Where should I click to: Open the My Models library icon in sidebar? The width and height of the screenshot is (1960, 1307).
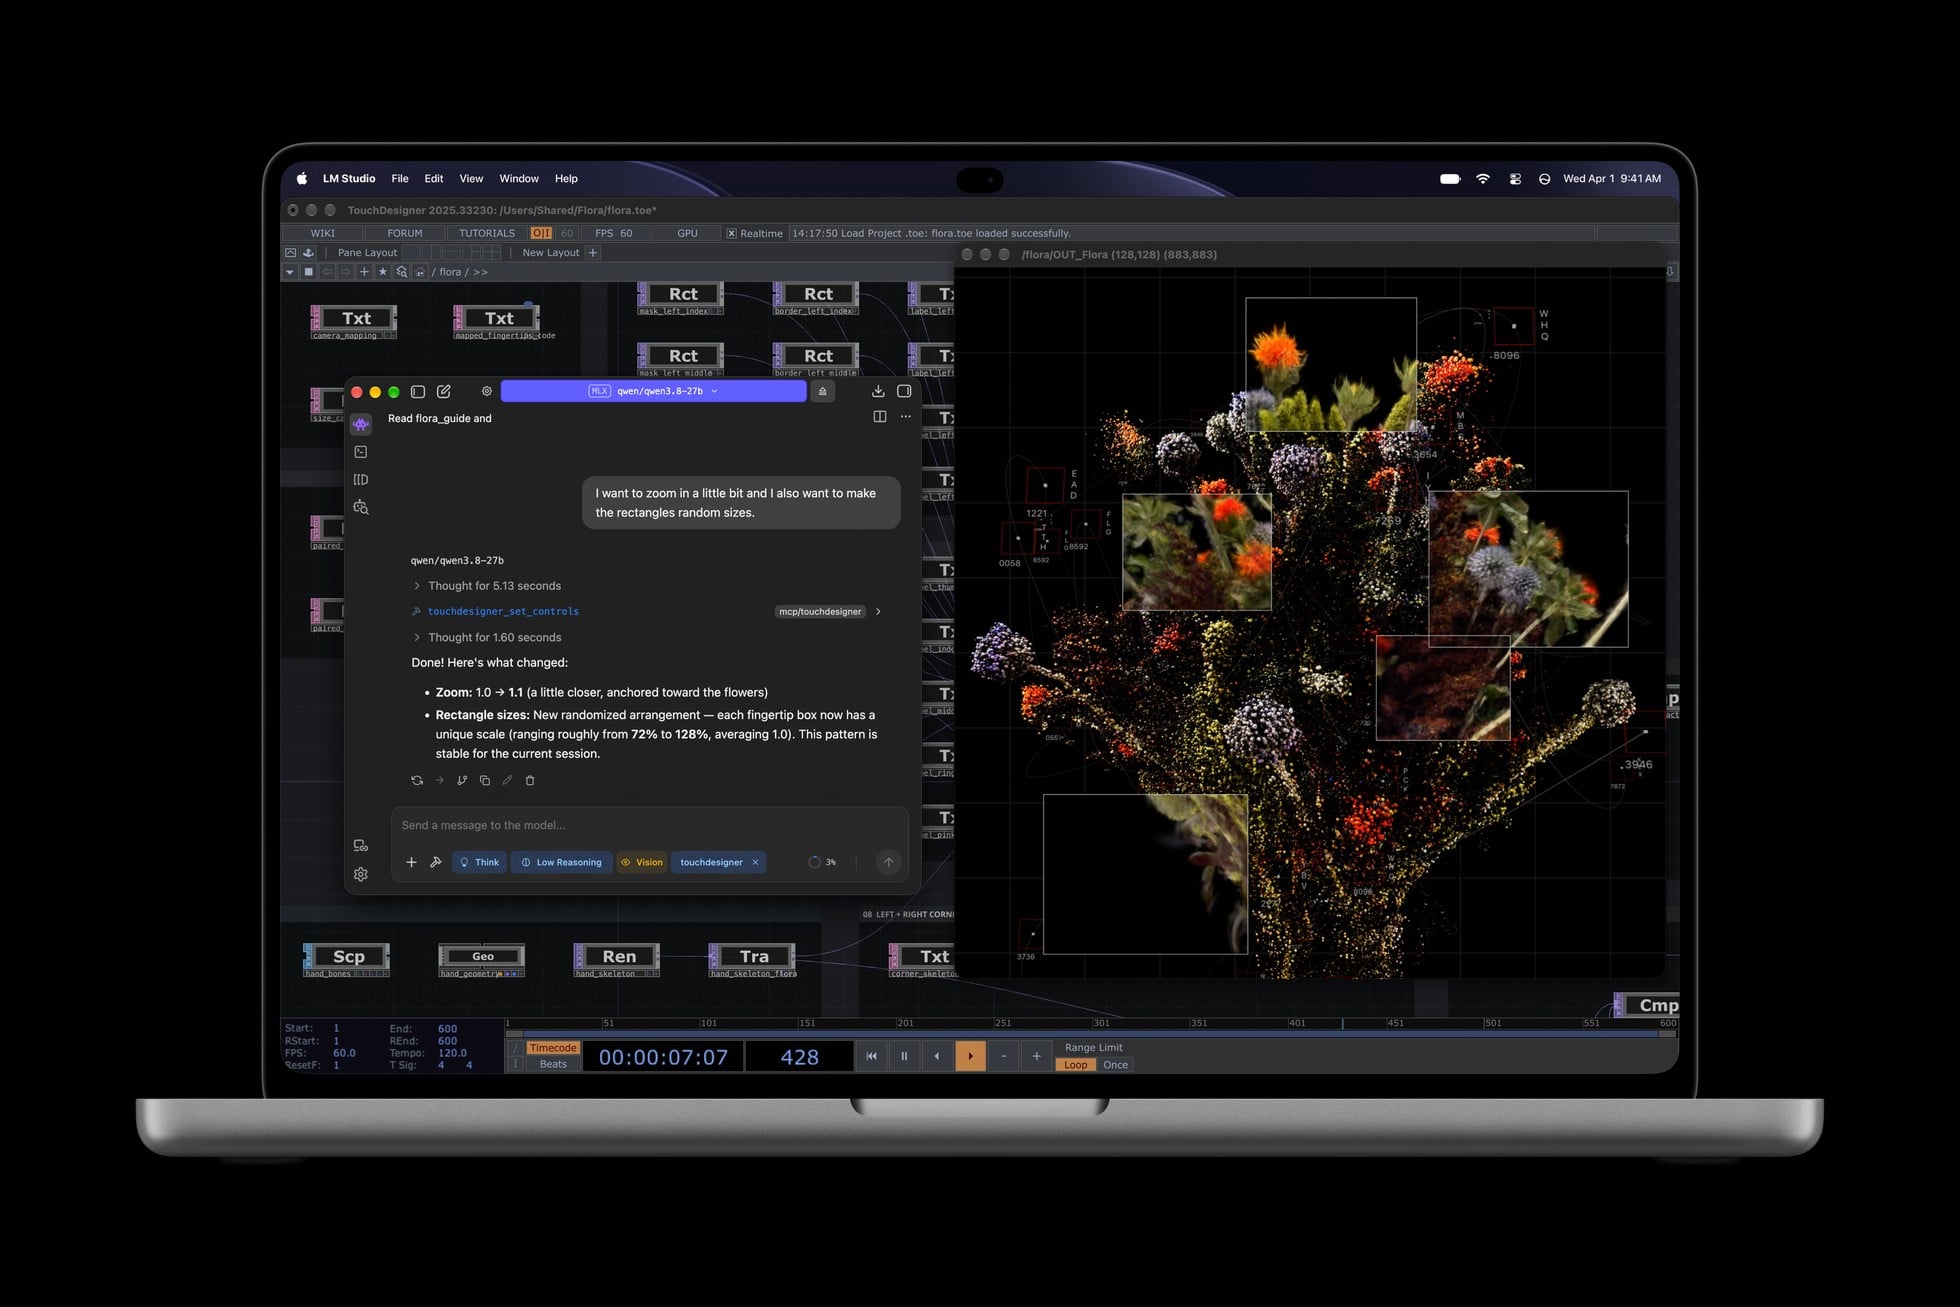[361, 480]
